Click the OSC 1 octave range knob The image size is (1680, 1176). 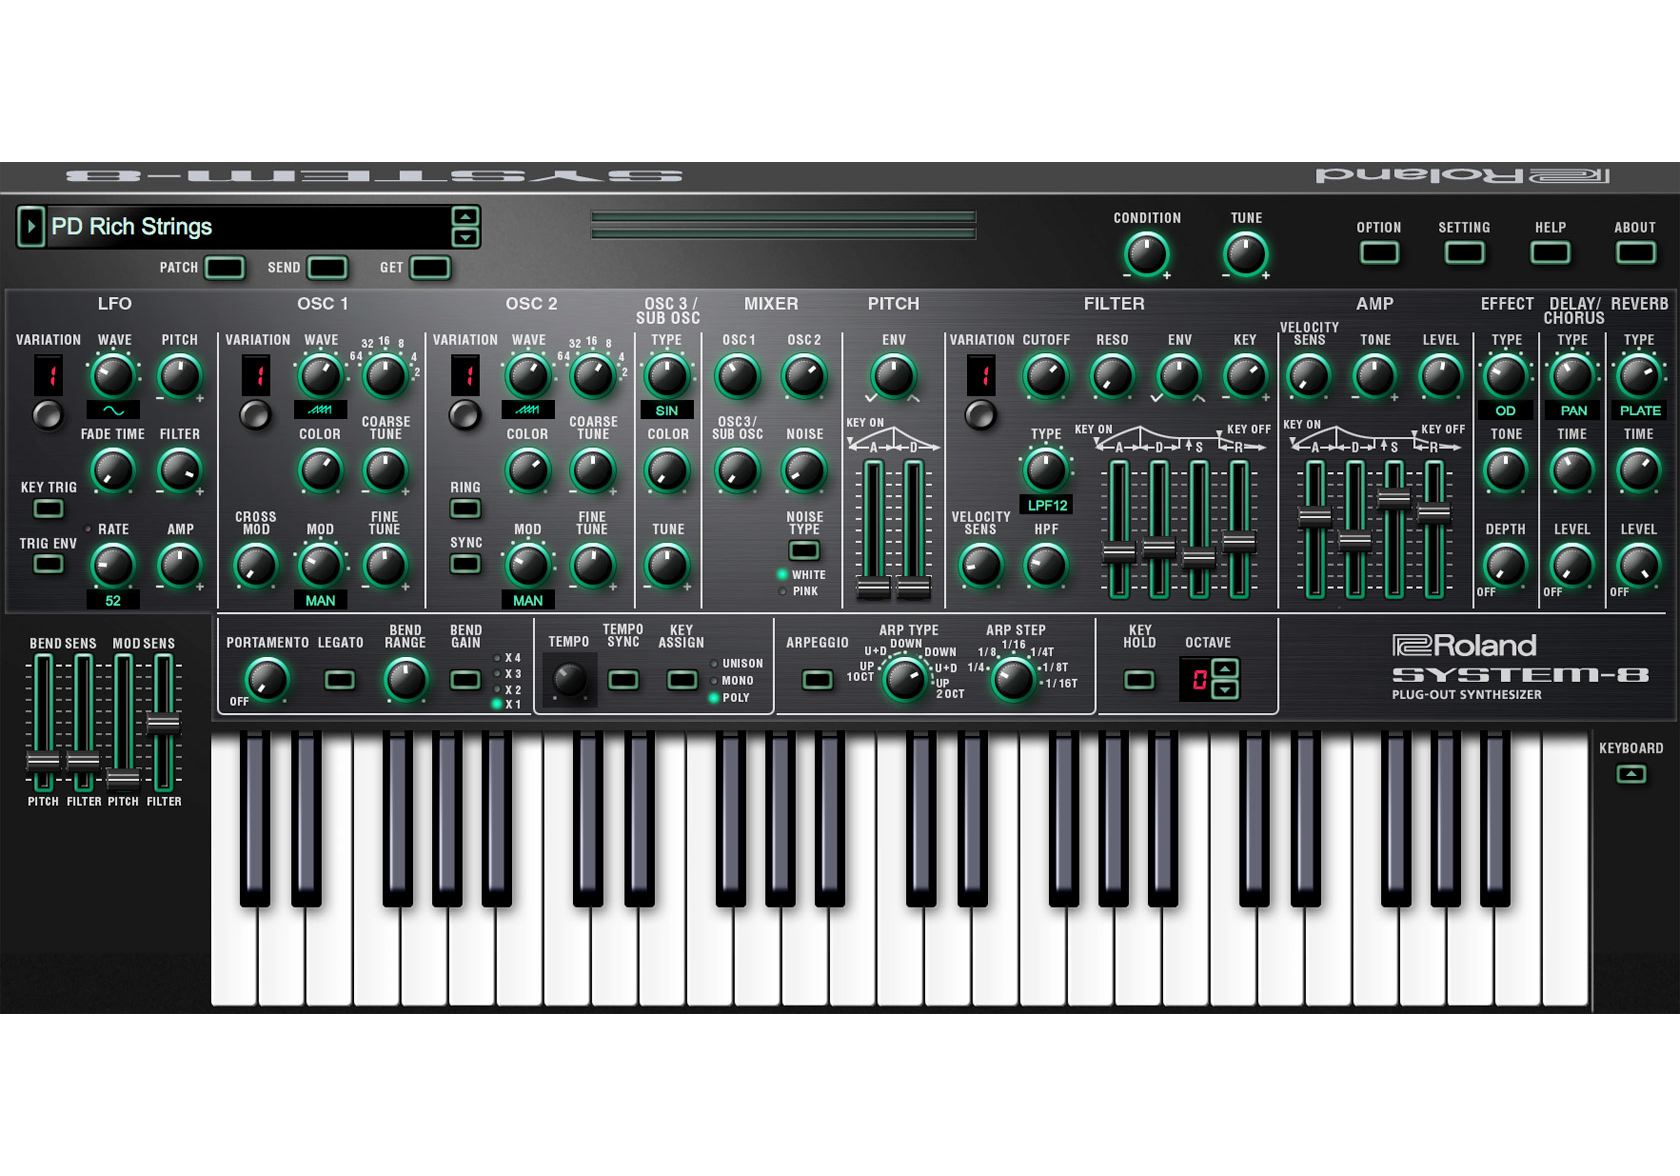(385, 376)
